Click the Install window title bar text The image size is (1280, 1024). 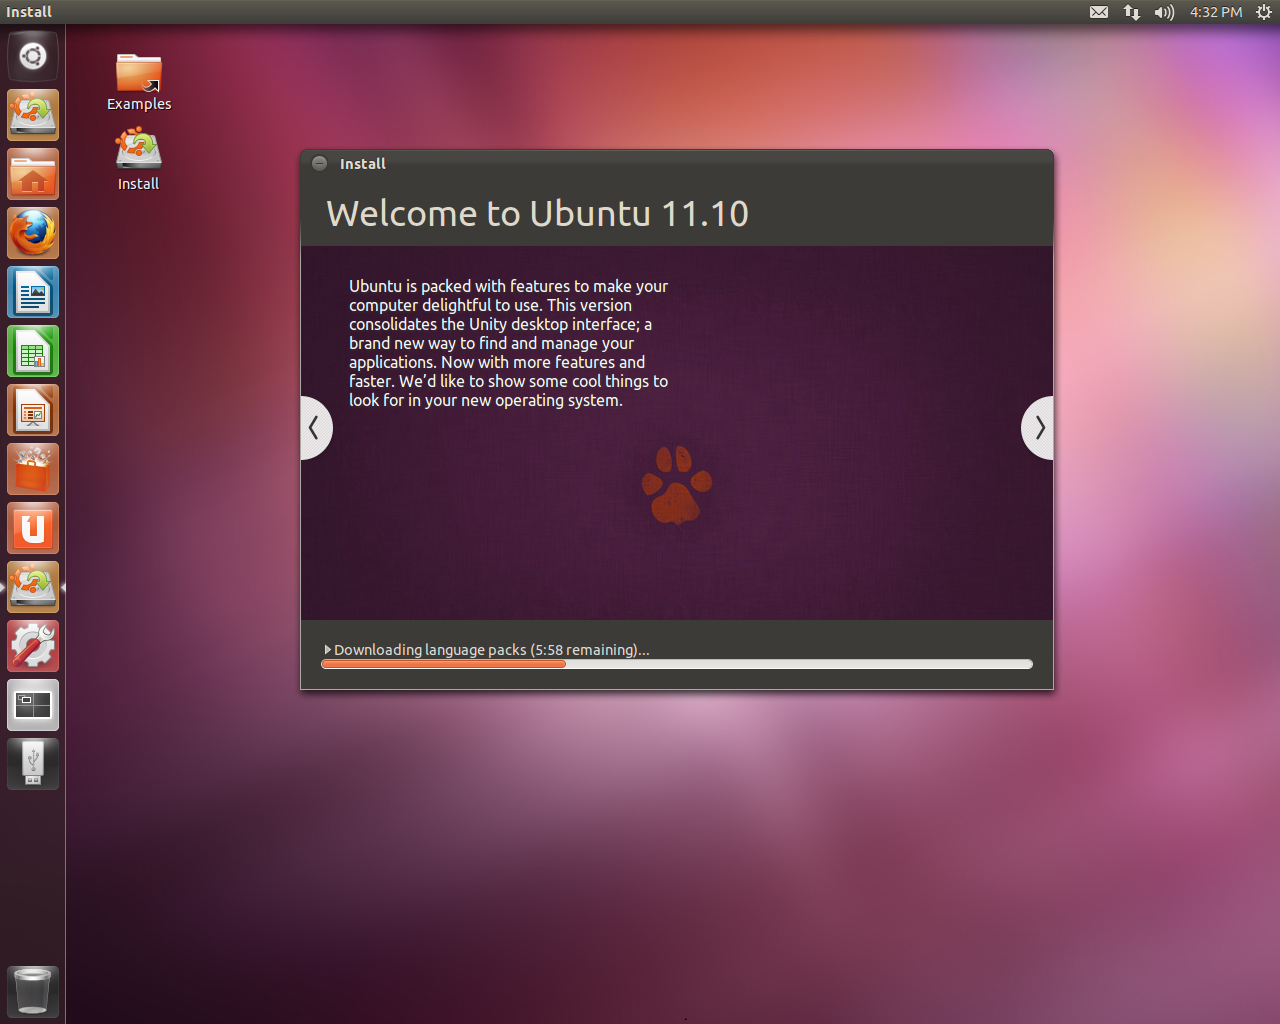362,164
